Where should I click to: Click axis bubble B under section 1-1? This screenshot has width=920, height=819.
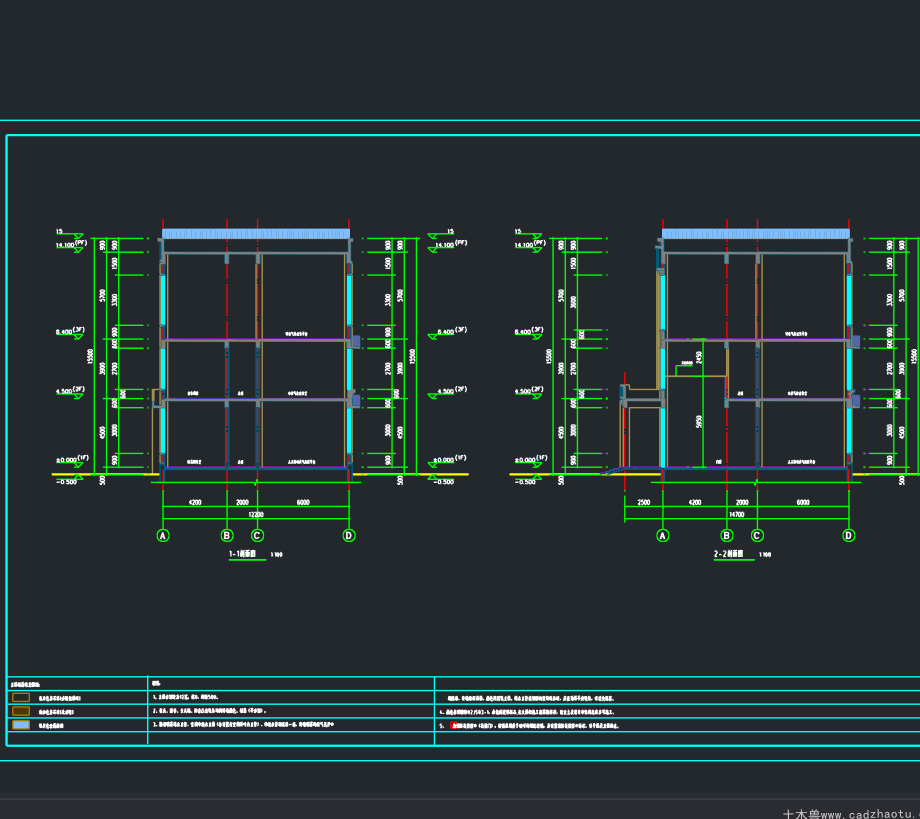pos(227,536)
